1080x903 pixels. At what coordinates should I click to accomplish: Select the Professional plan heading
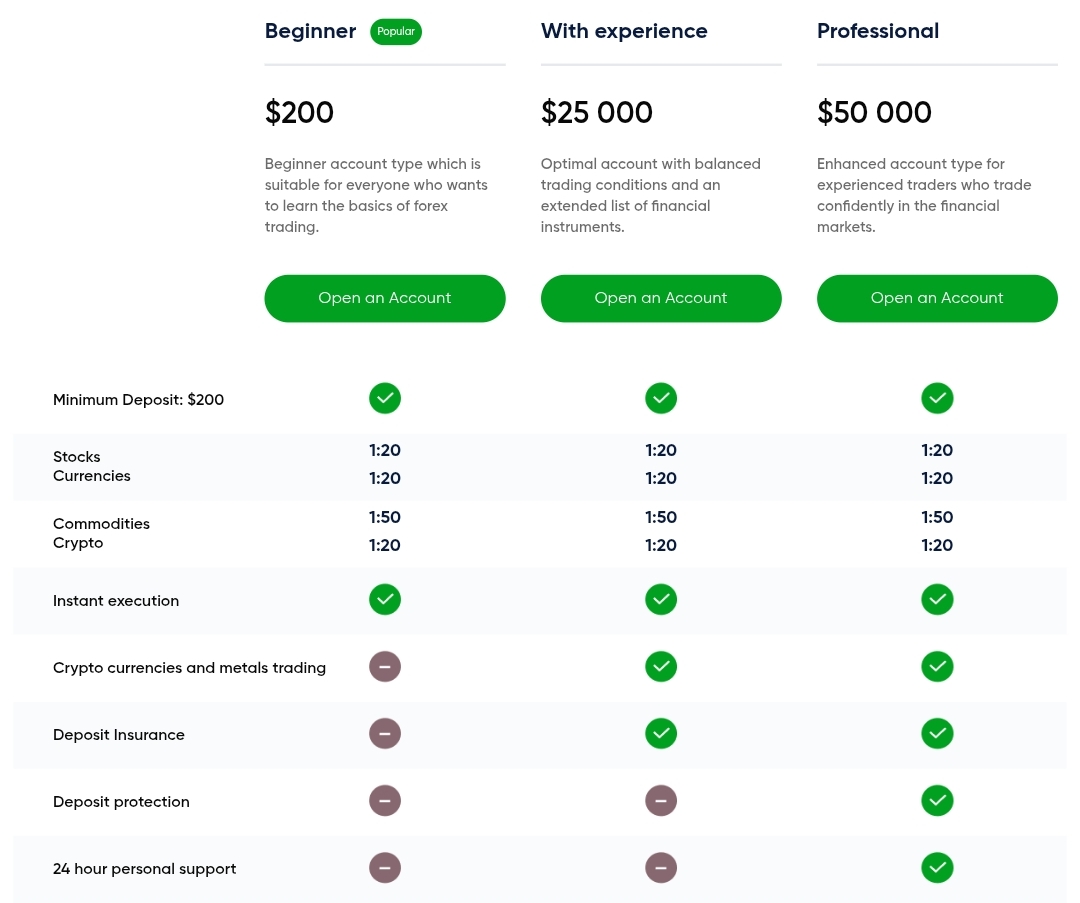point(878,31)
